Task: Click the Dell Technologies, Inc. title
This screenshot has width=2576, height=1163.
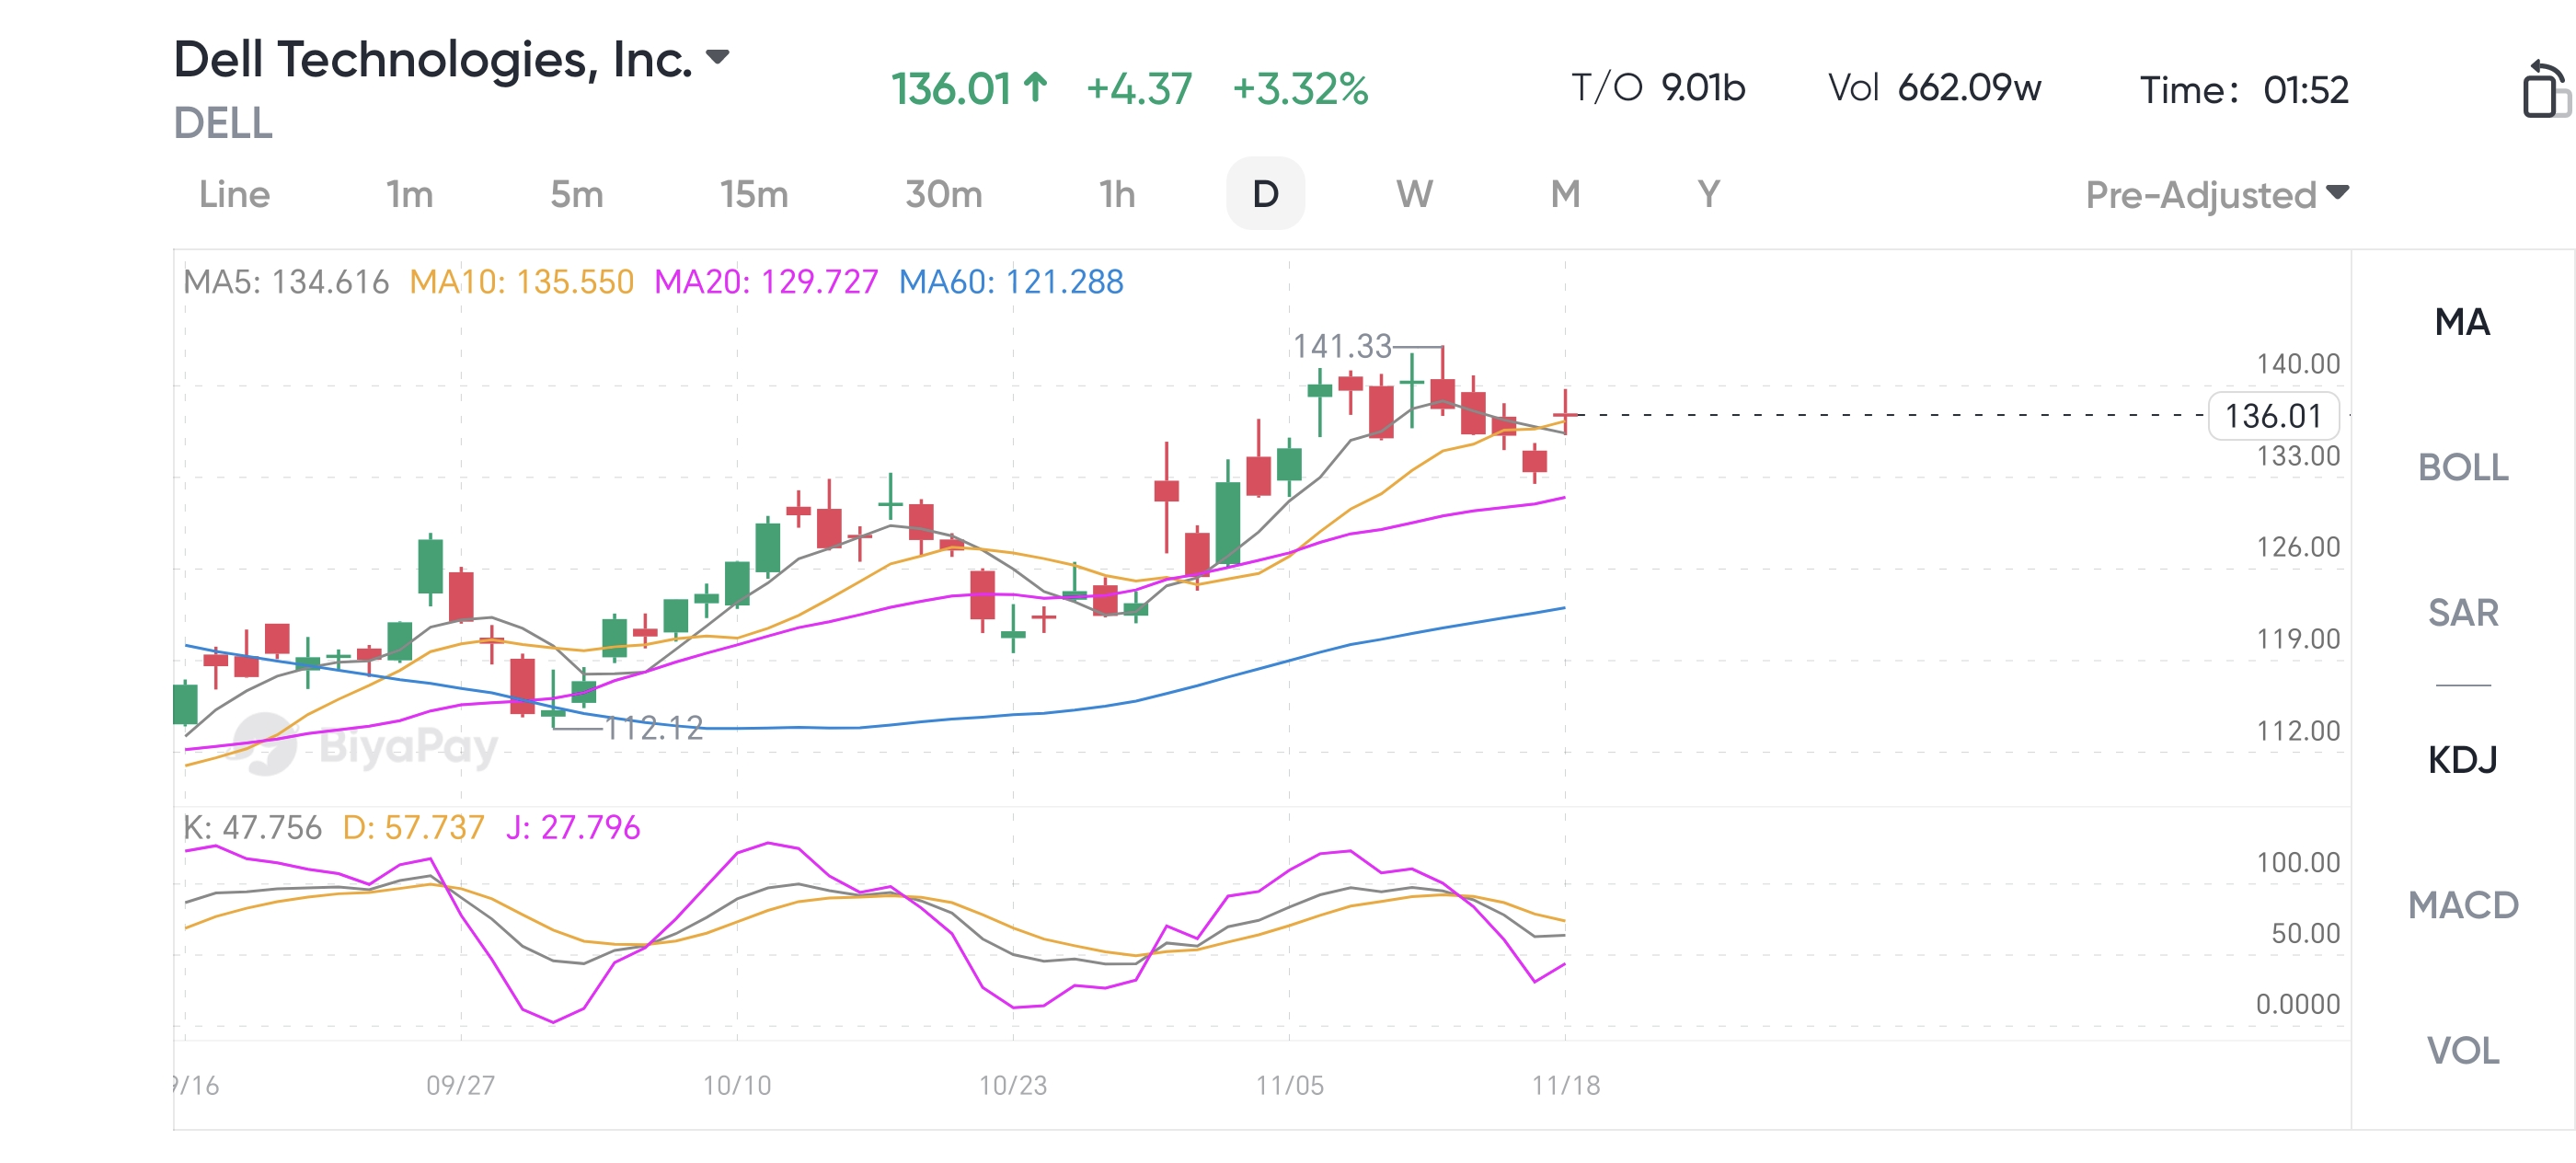Action: click(x=433, y=60)
